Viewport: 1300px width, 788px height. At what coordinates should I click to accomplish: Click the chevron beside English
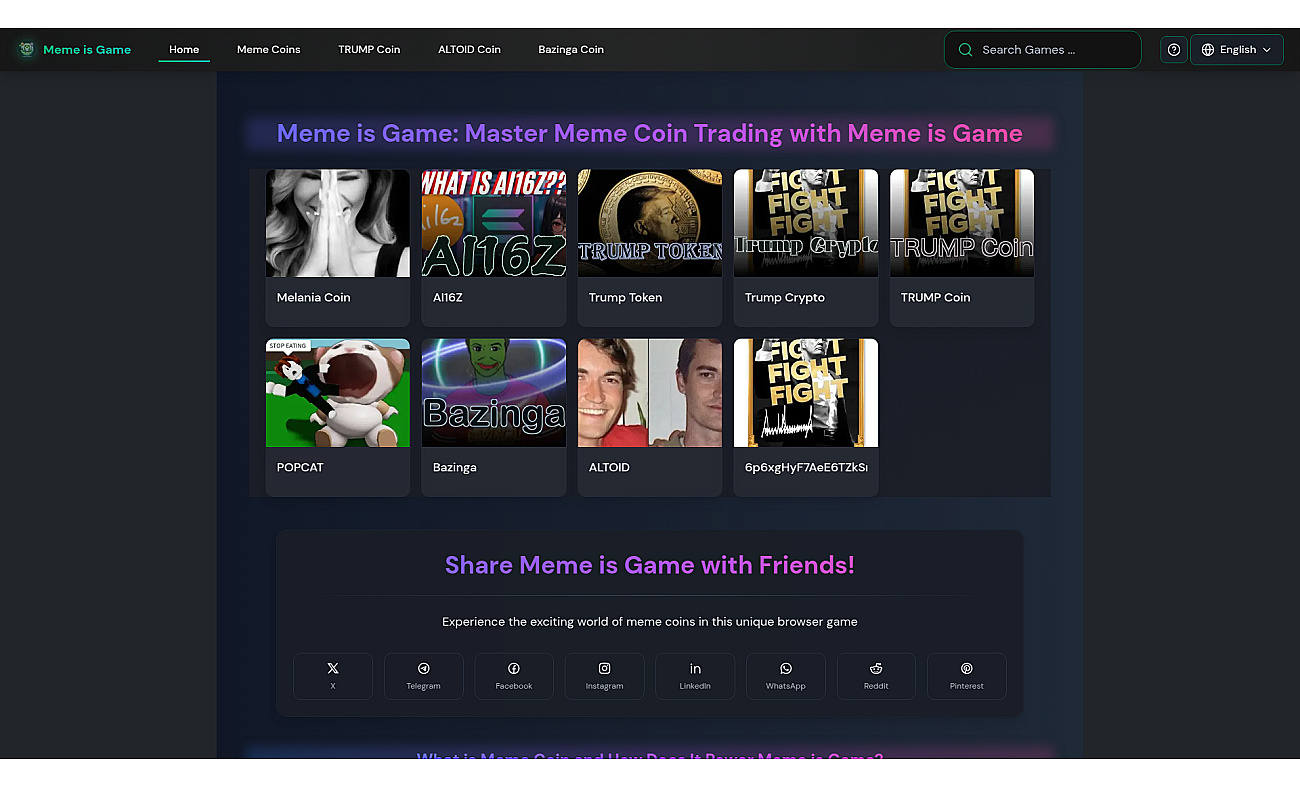1267,49
